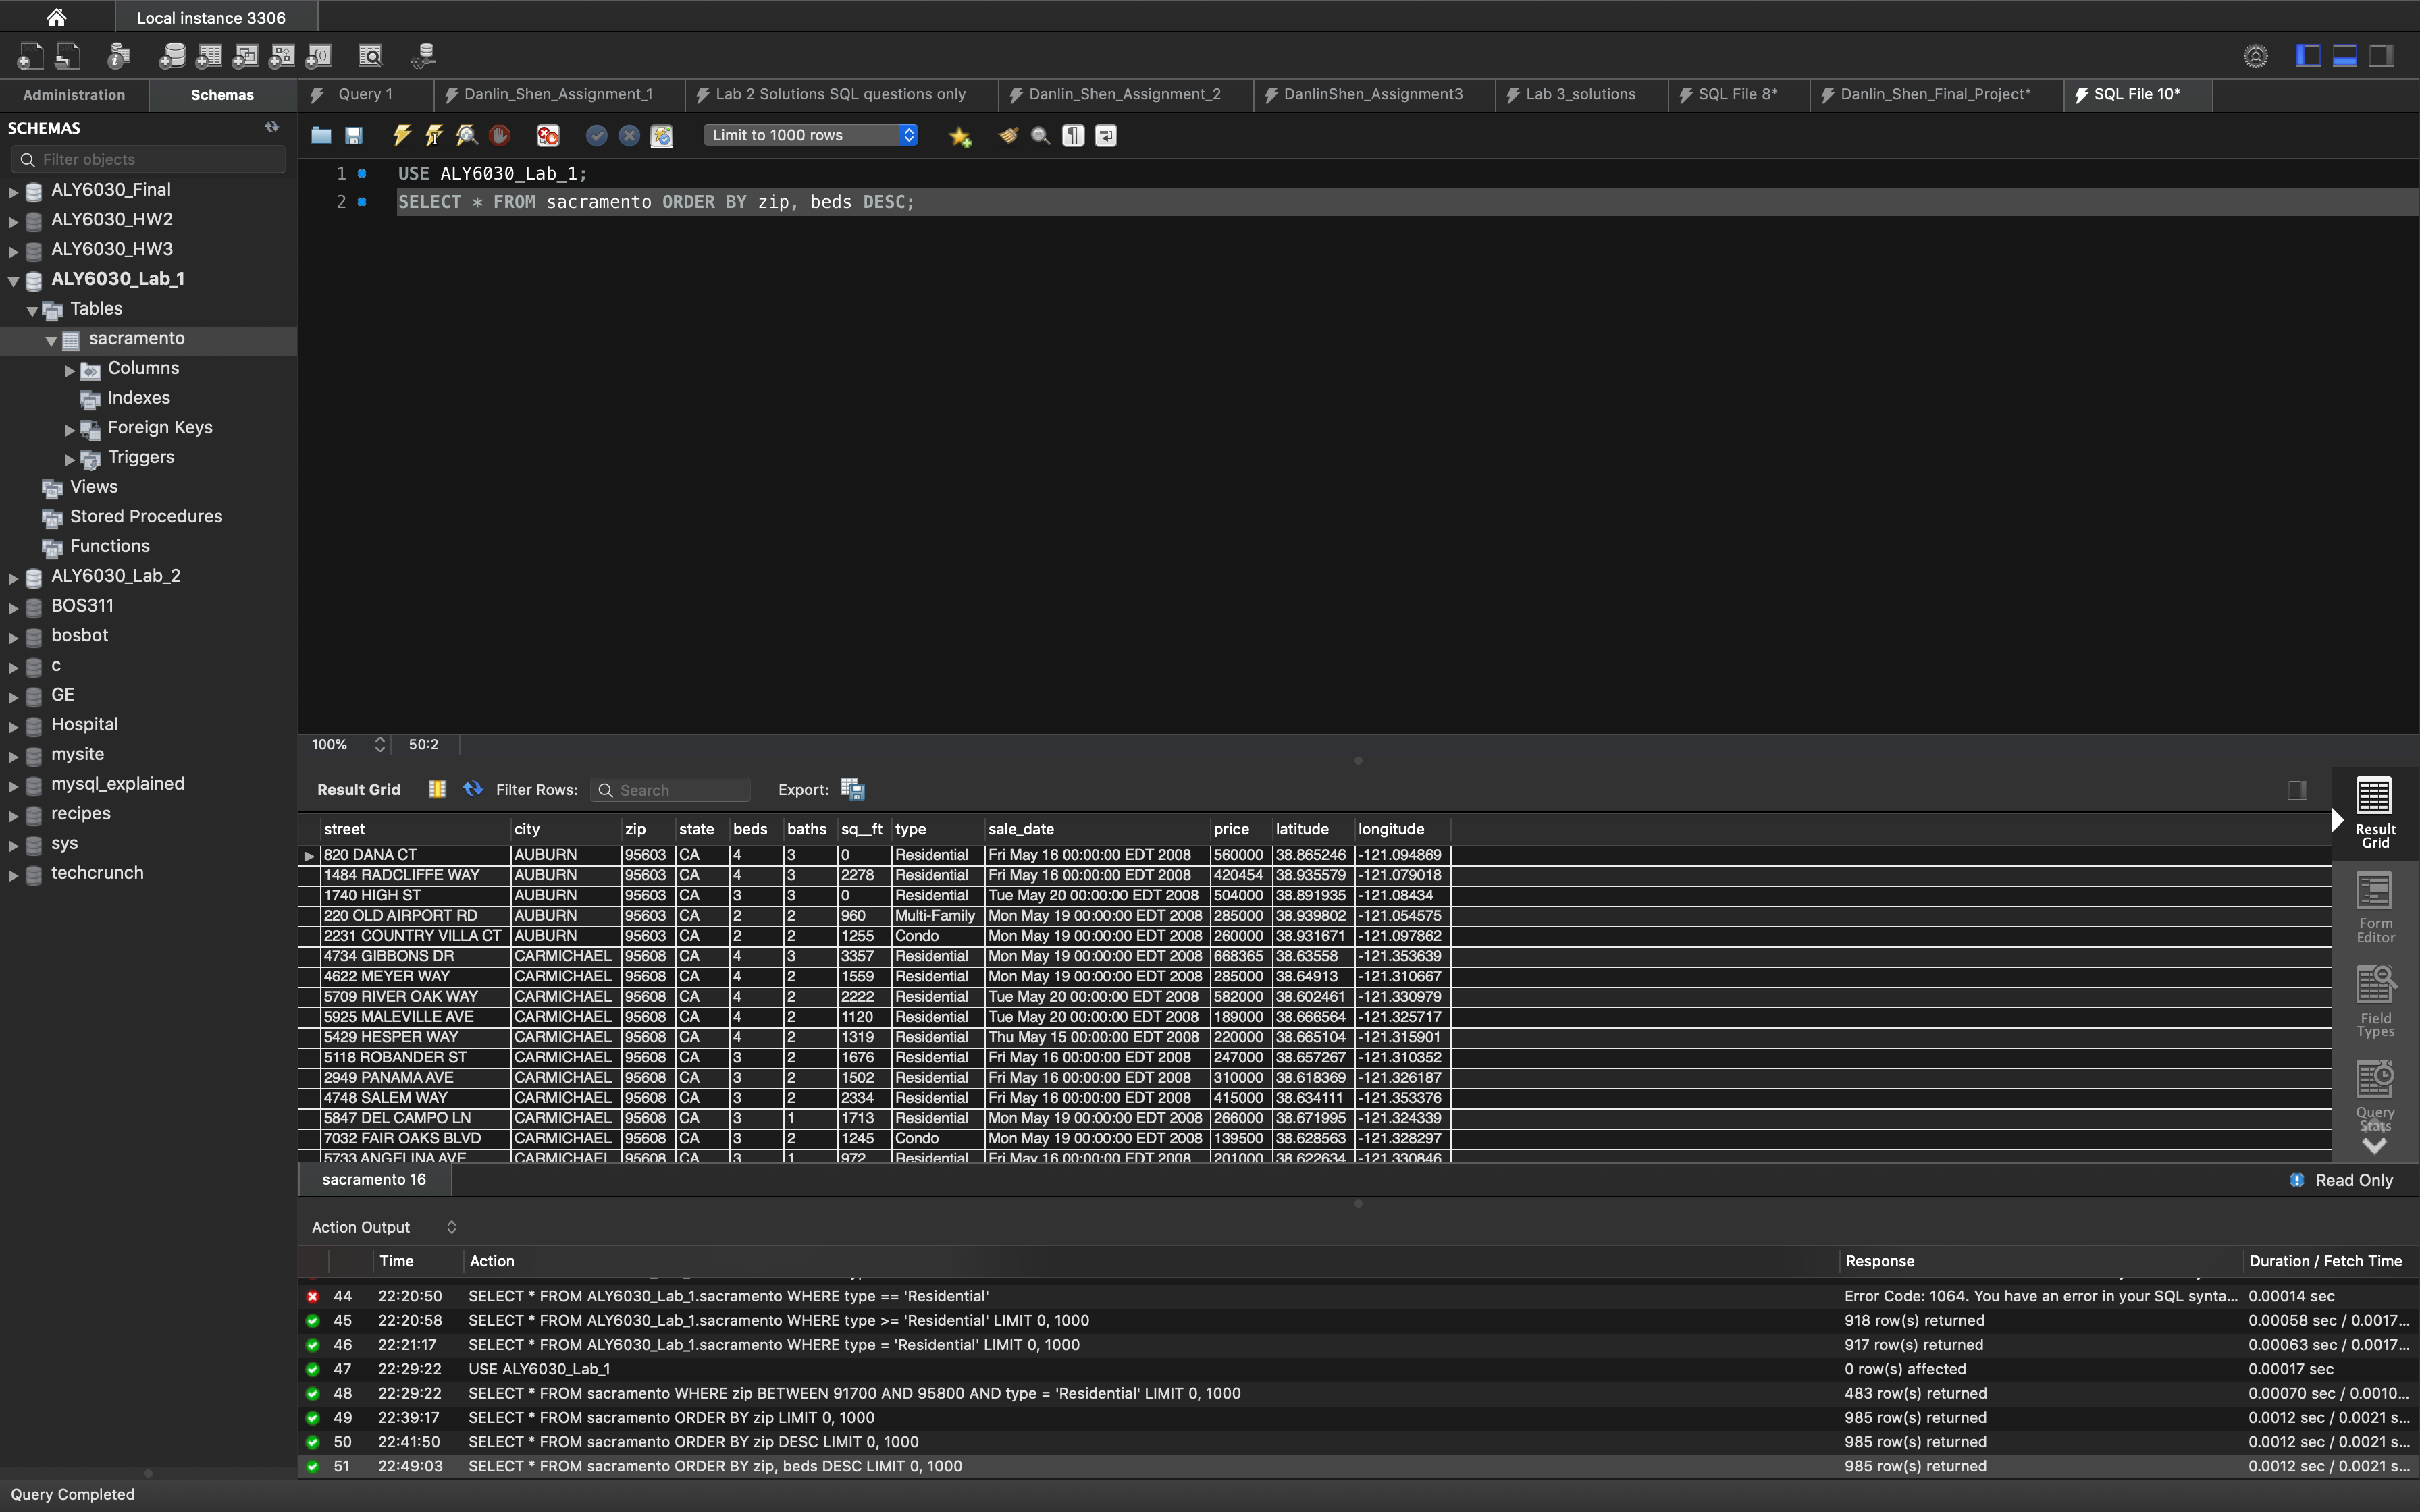This screenshot has width=2420, height=1512.
Task: Open the Export recordset icon
Action: click(852, 789)
